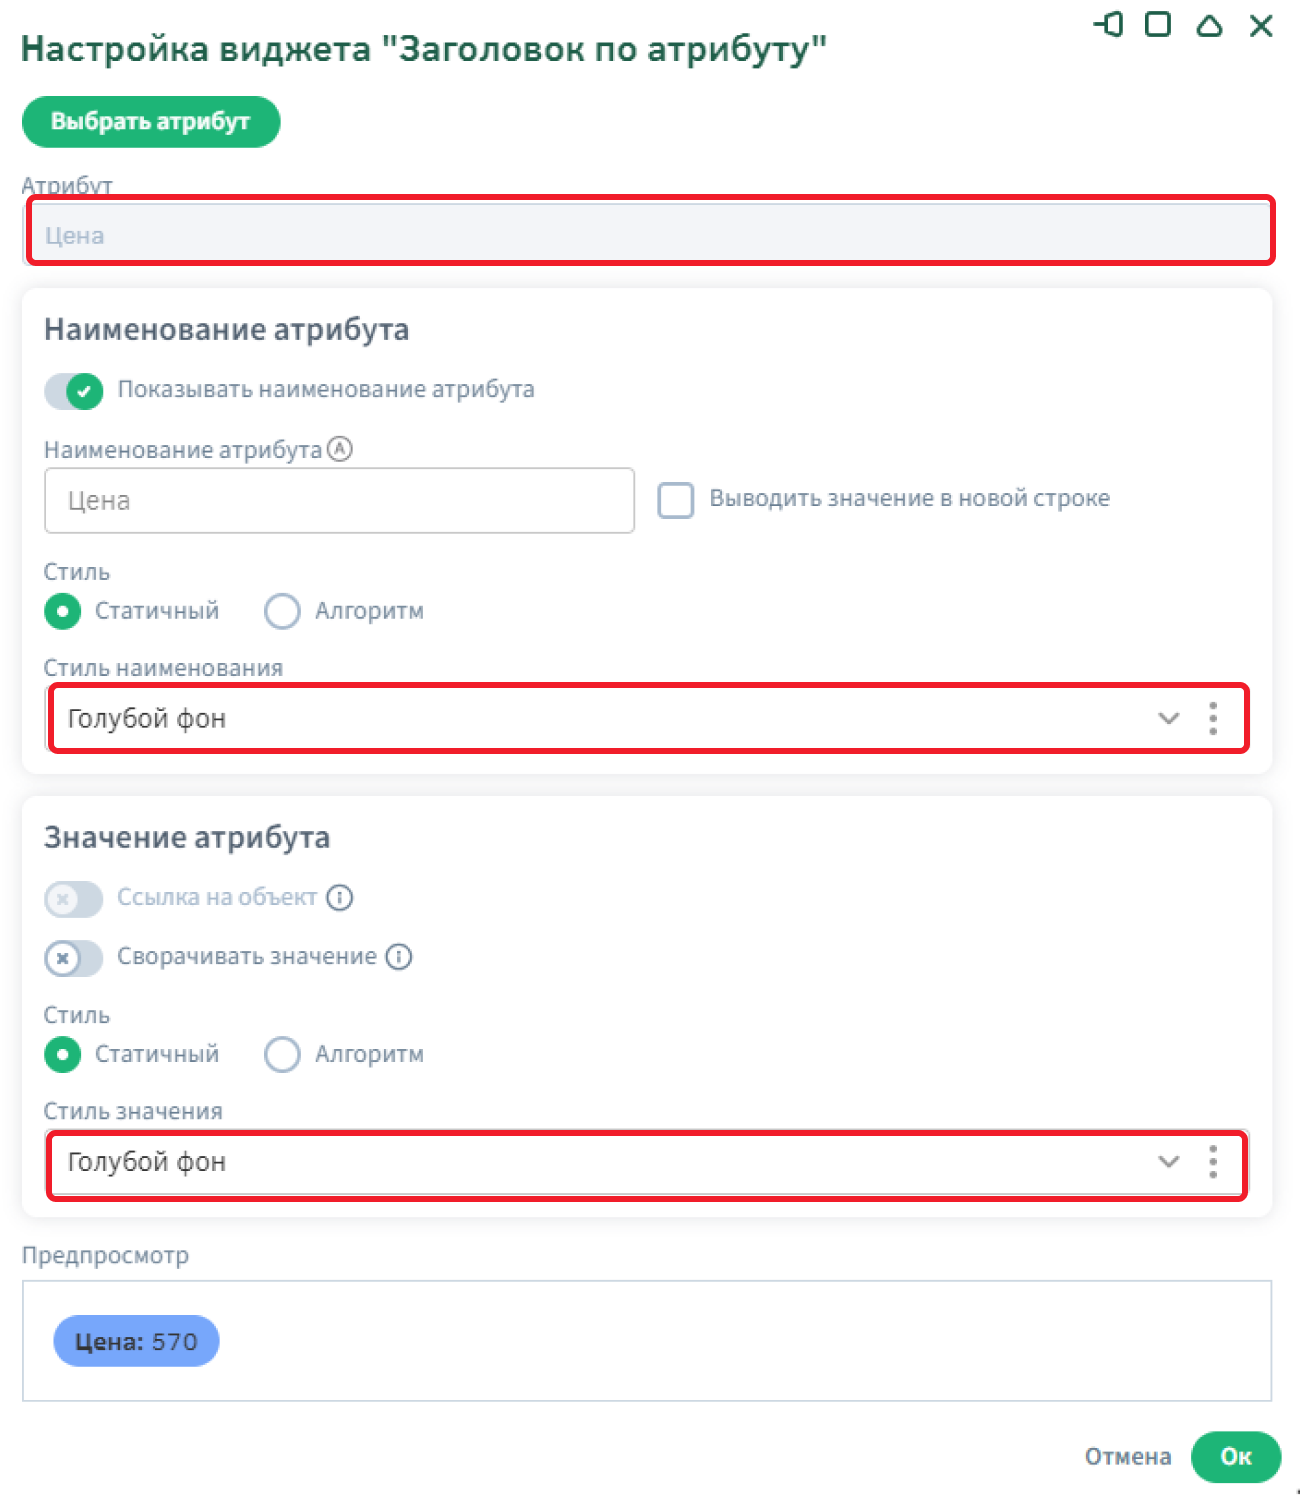
Task: Open three-dot menu for Стиль значения
Action: [x=1213, y=1162]
